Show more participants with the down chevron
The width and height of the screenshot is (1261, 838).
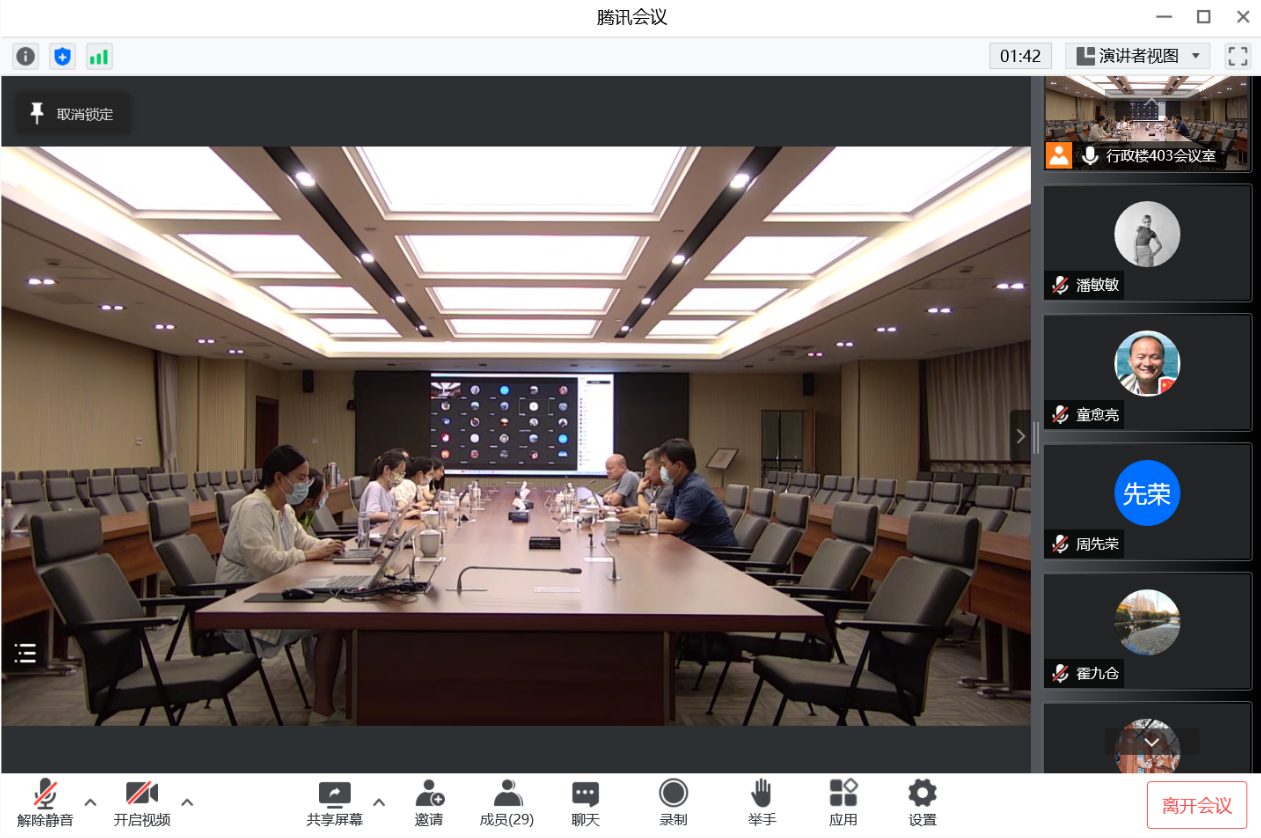tap(1152, 742)
